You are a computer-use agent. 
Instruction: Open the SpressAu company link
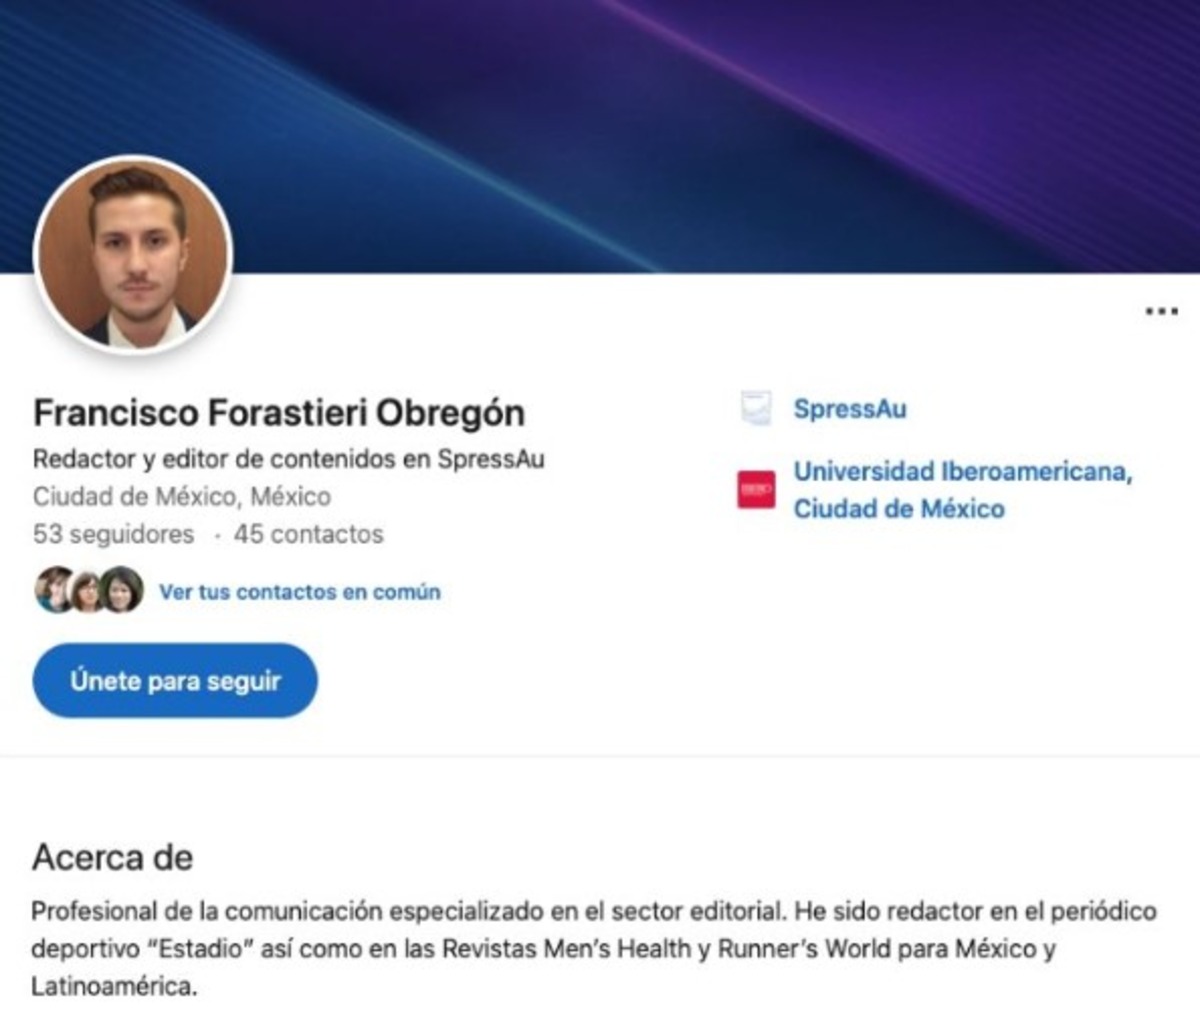(850, 409)
